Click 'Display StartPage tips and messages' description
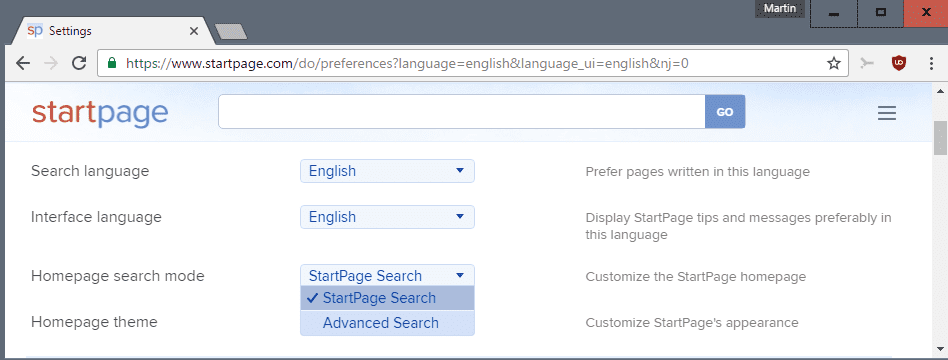 739,226
